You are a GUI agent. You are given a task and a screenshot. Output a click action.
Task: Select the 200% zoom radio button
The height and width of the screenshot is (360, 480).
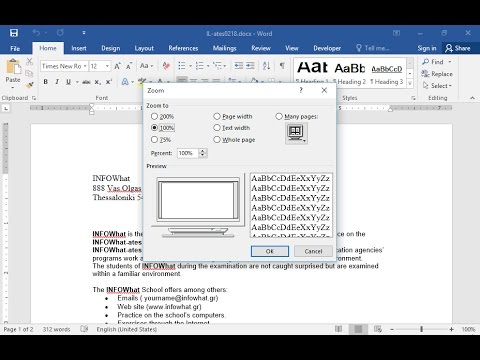point(154,116)
